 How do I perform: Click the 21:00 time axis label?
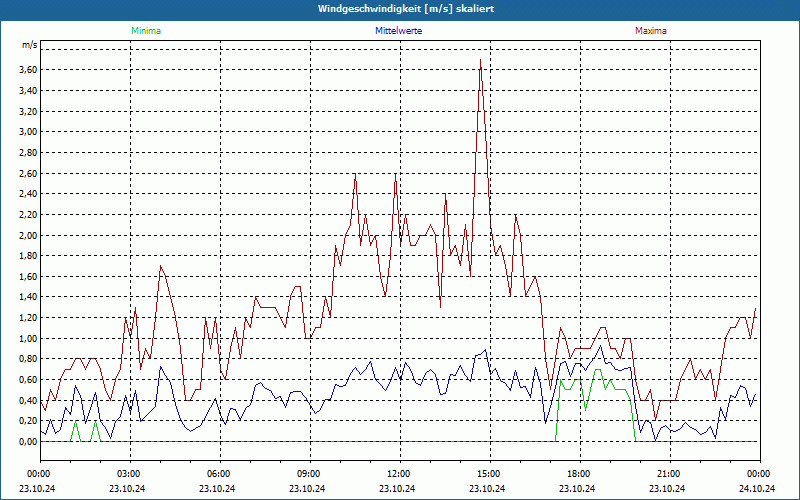coord(669,474)
